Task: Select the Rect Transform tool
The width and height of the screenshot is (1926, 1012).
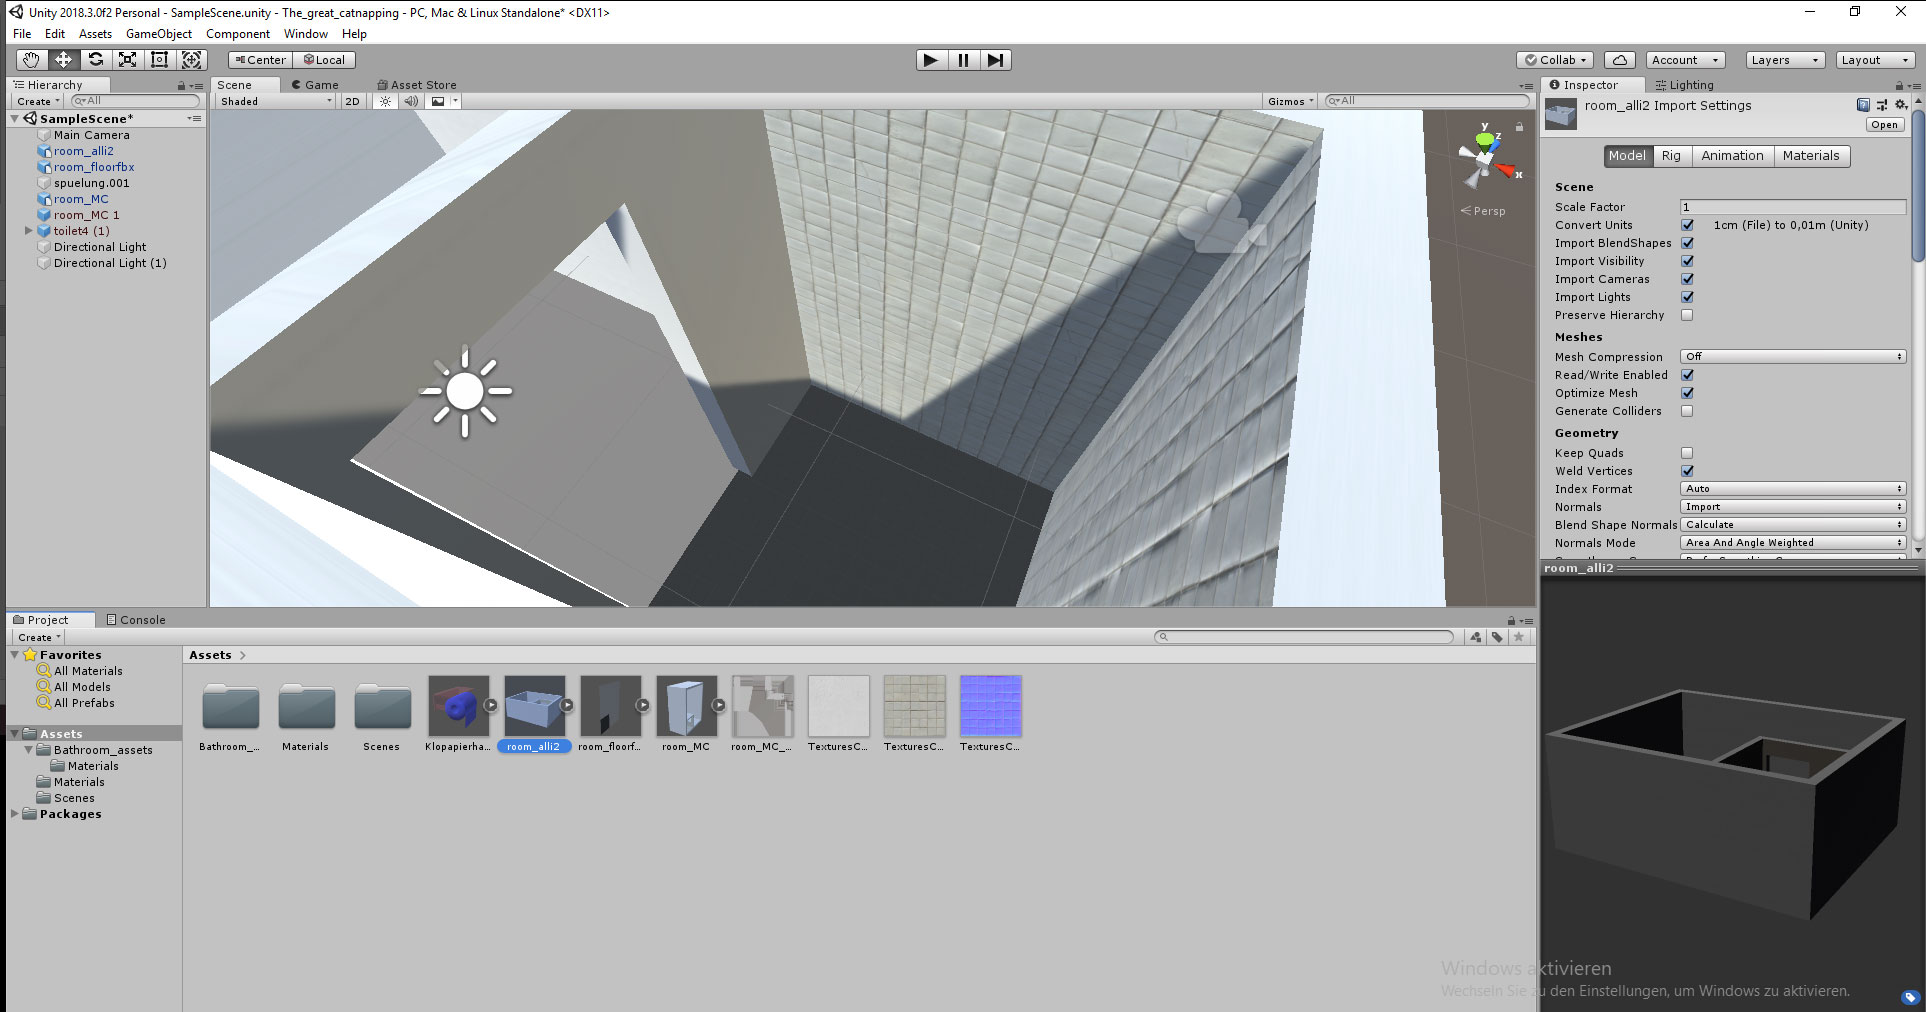Action: (159, 60)
